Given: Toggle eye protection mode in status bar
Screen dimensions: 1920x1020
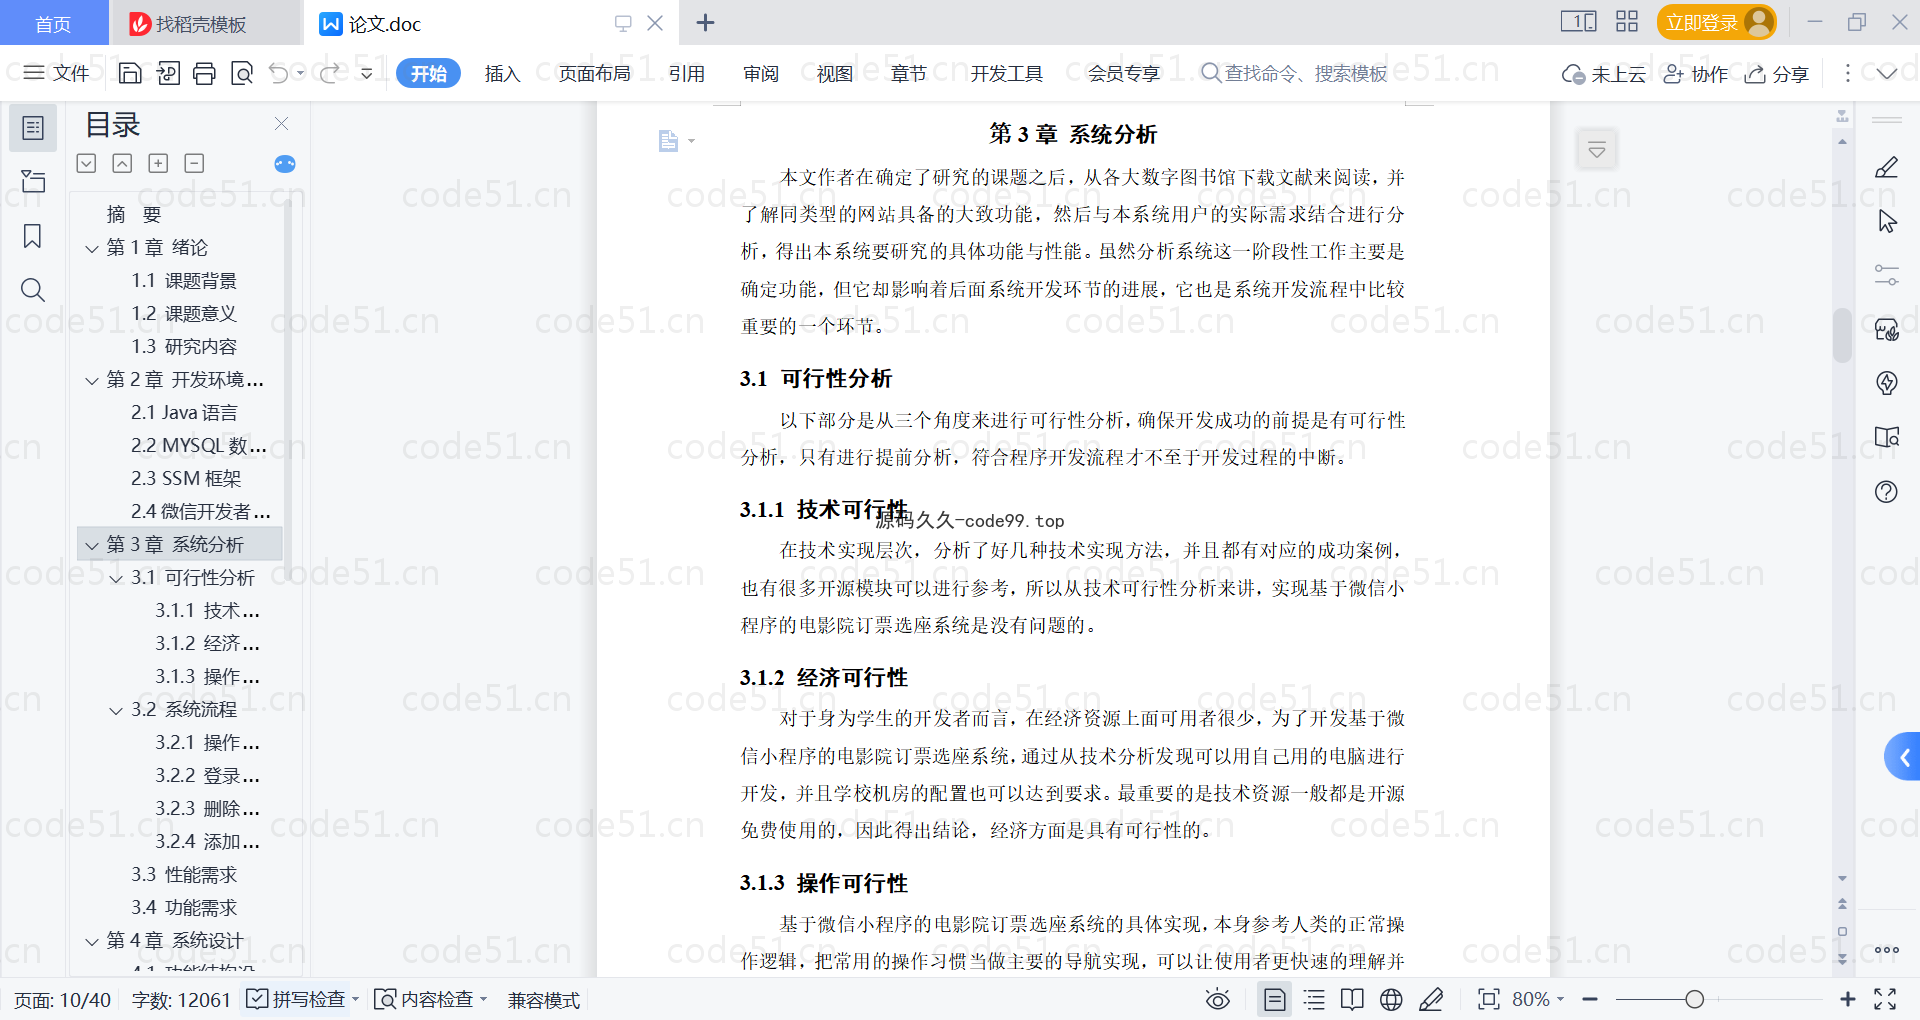Looking at the screenshot, I should point(1217,999).
